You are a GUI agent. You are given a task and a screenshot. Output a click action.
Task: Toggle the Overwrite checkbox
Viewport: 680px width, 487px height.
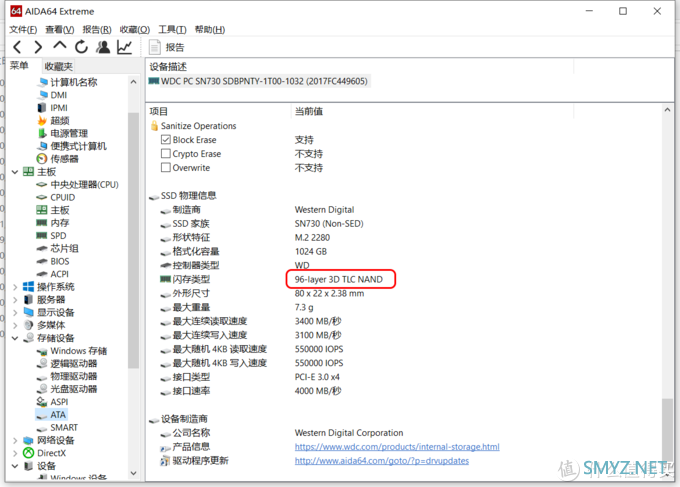click(x=166, y=167)
